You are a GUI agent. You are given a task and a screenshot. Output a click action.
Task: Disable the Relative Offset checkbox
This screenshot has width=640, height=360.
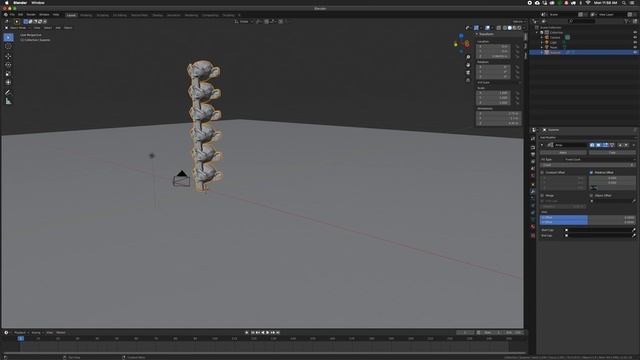591,173
